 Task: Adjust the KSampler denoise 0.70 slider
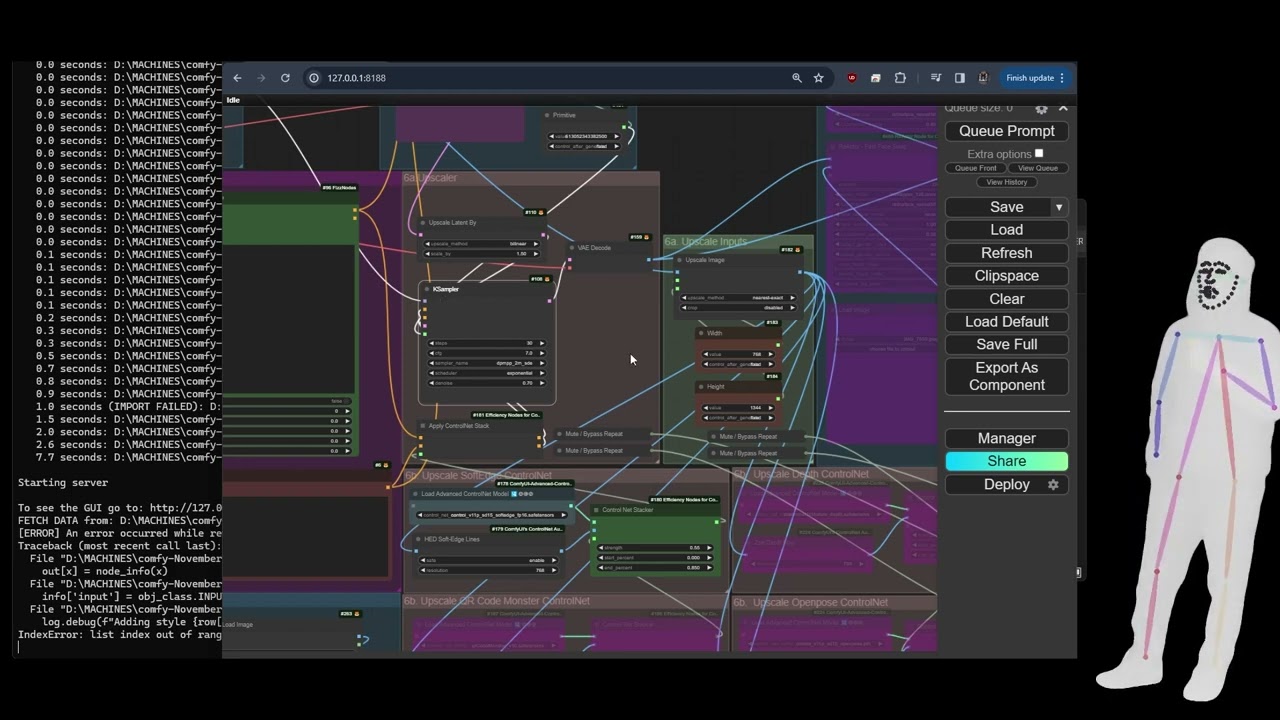click(x=487, y=383)
